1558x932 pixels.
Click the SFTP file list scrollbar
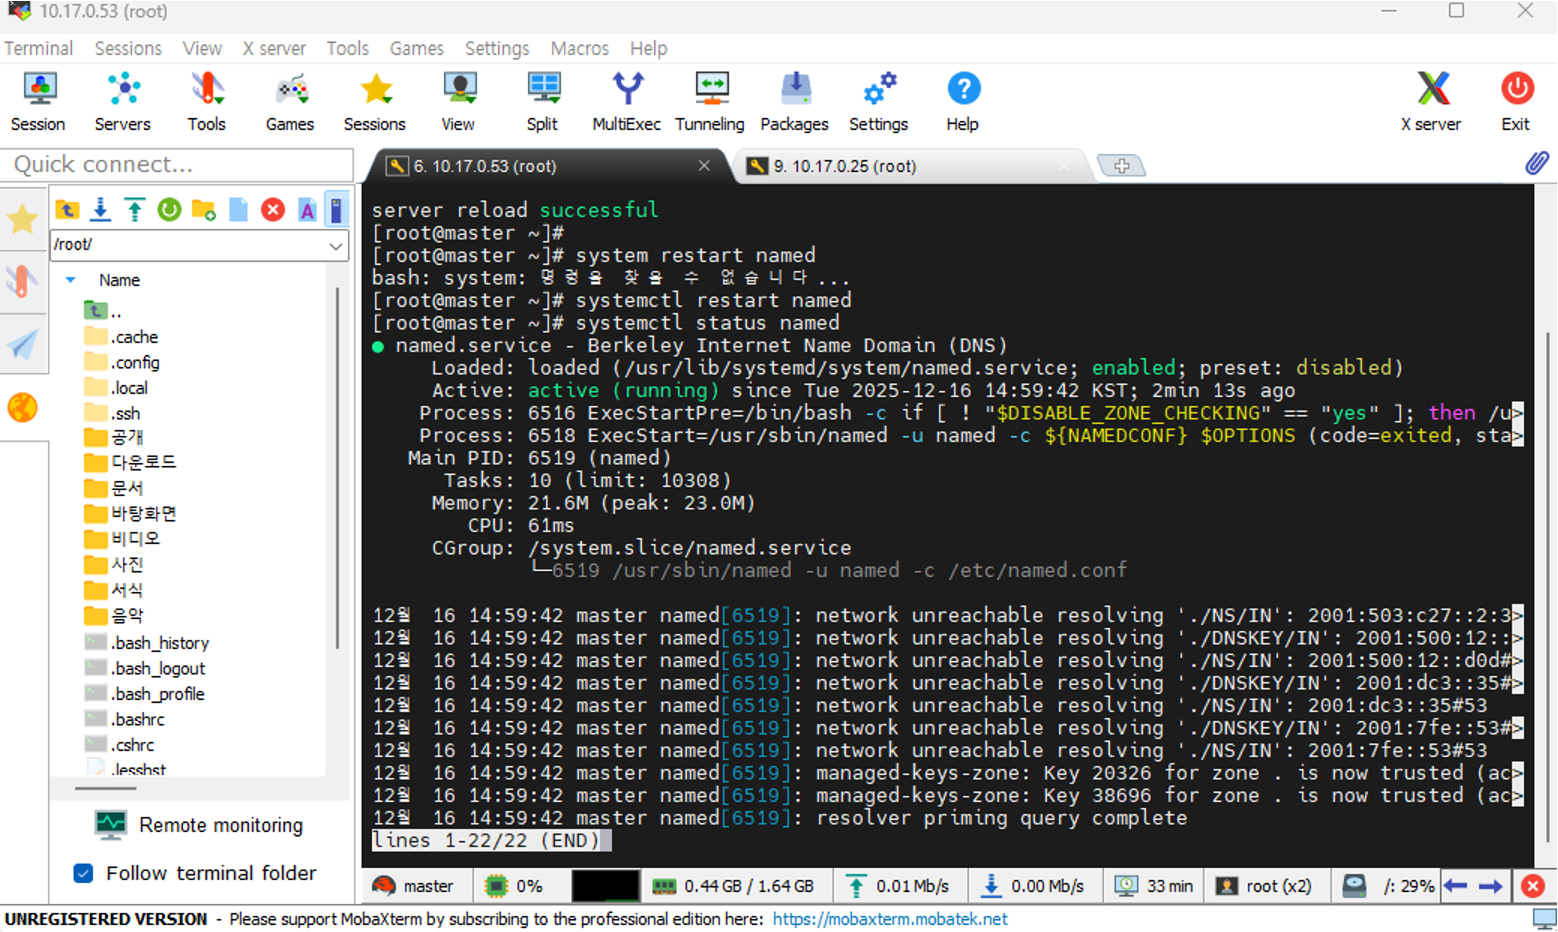pos(338,467)
